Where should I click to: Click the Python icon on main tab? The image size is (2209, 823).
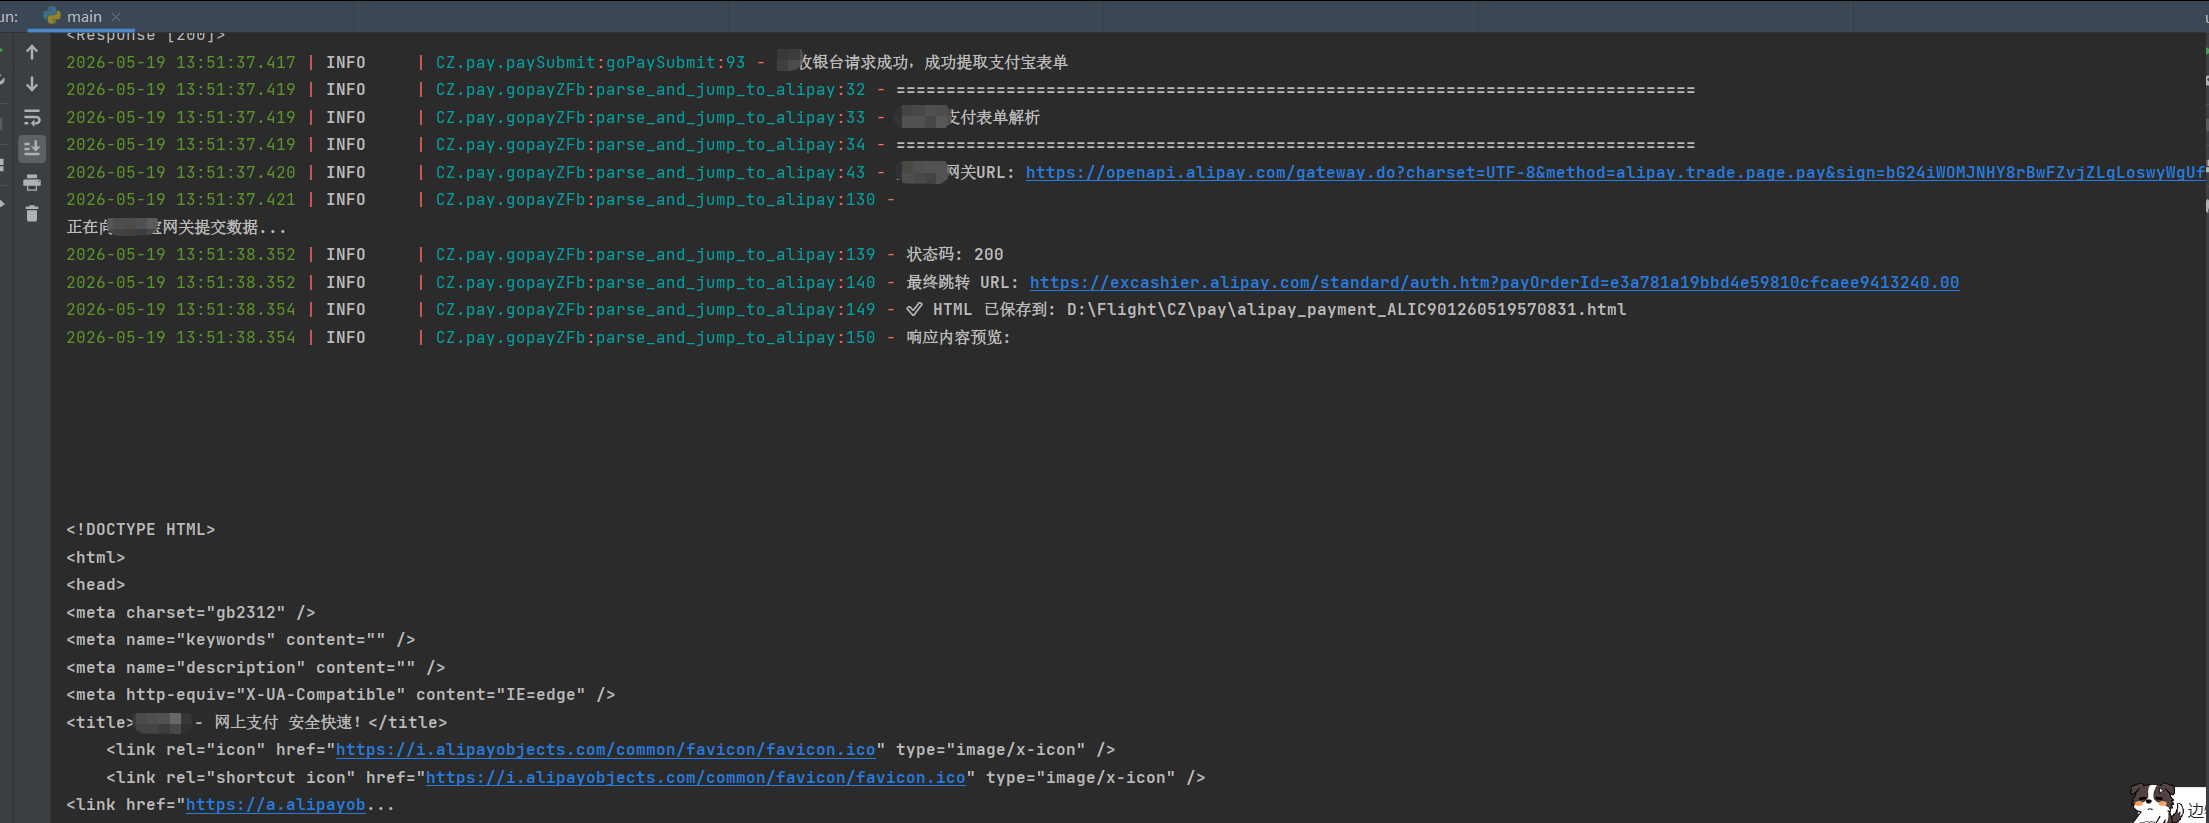click(x=52, y=16)
